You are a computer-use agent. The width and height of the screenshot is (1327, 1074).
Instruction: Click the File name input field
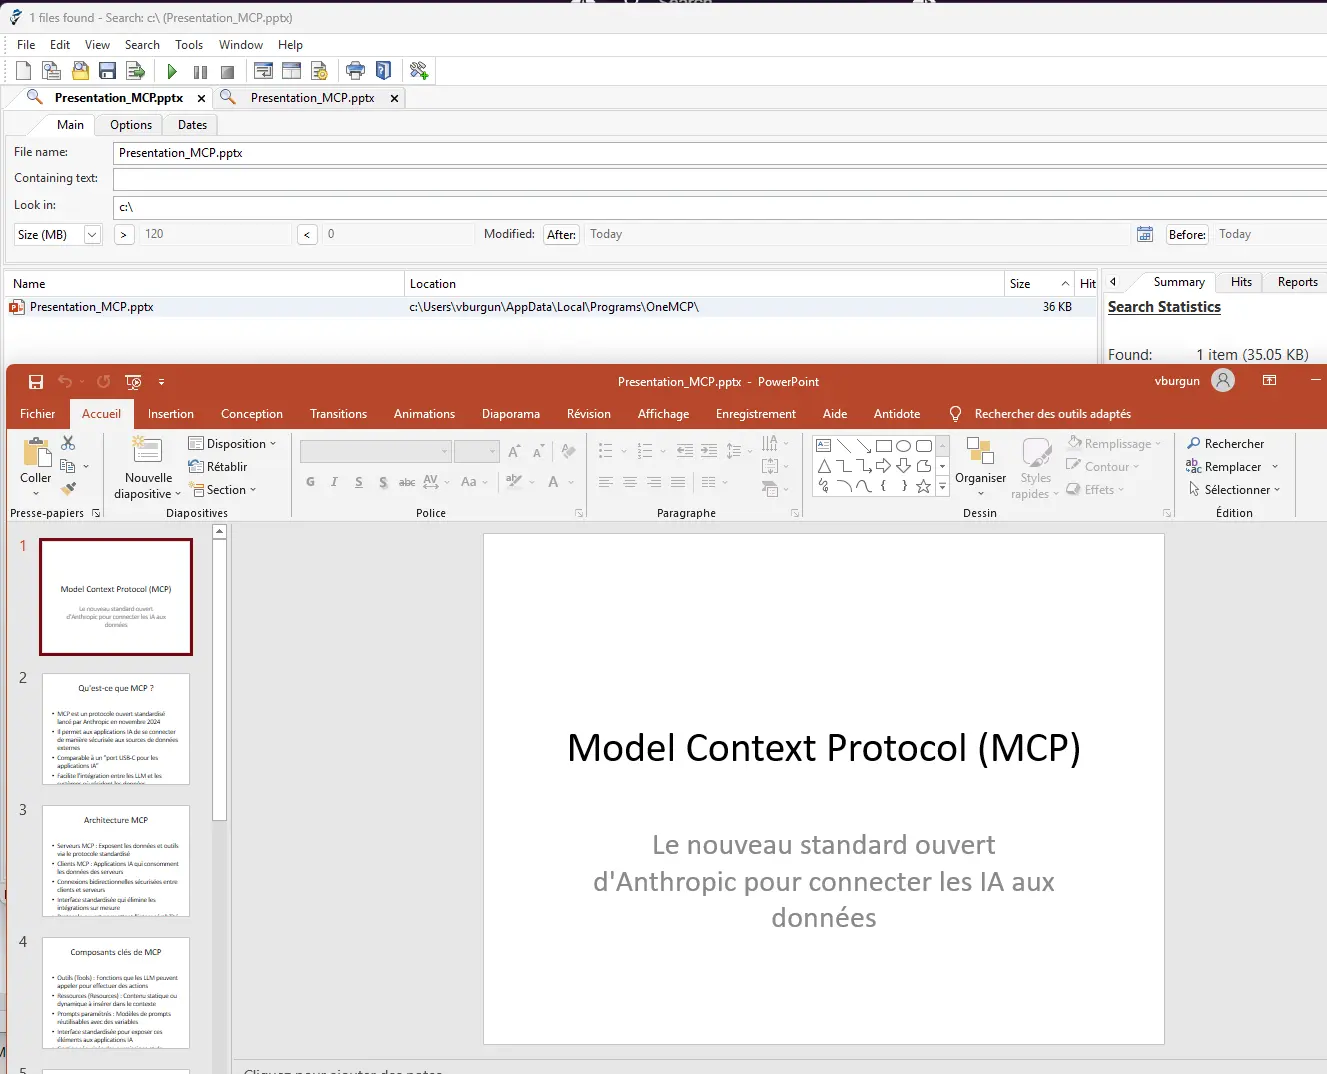click(x=720, y=153)
